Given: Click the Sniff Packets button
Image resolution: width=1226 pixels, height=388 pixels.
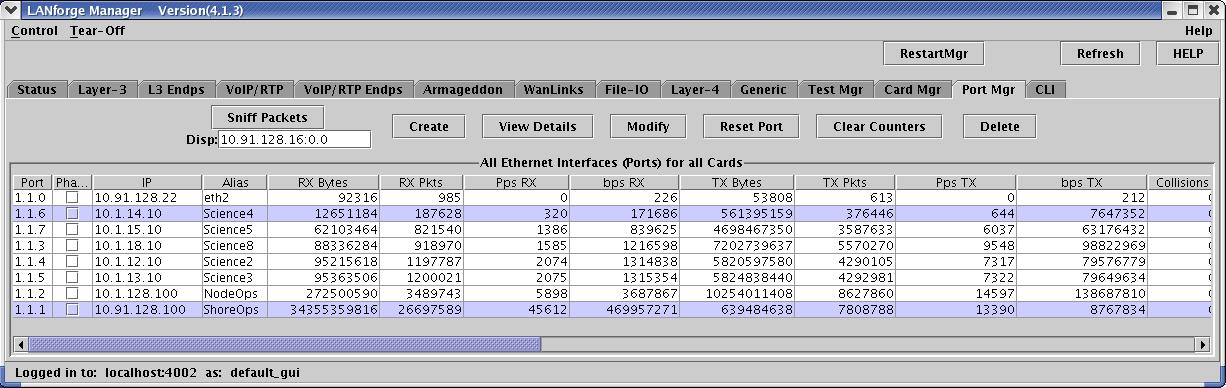Looking at the screenshot, I should click(x=267, y=117).
